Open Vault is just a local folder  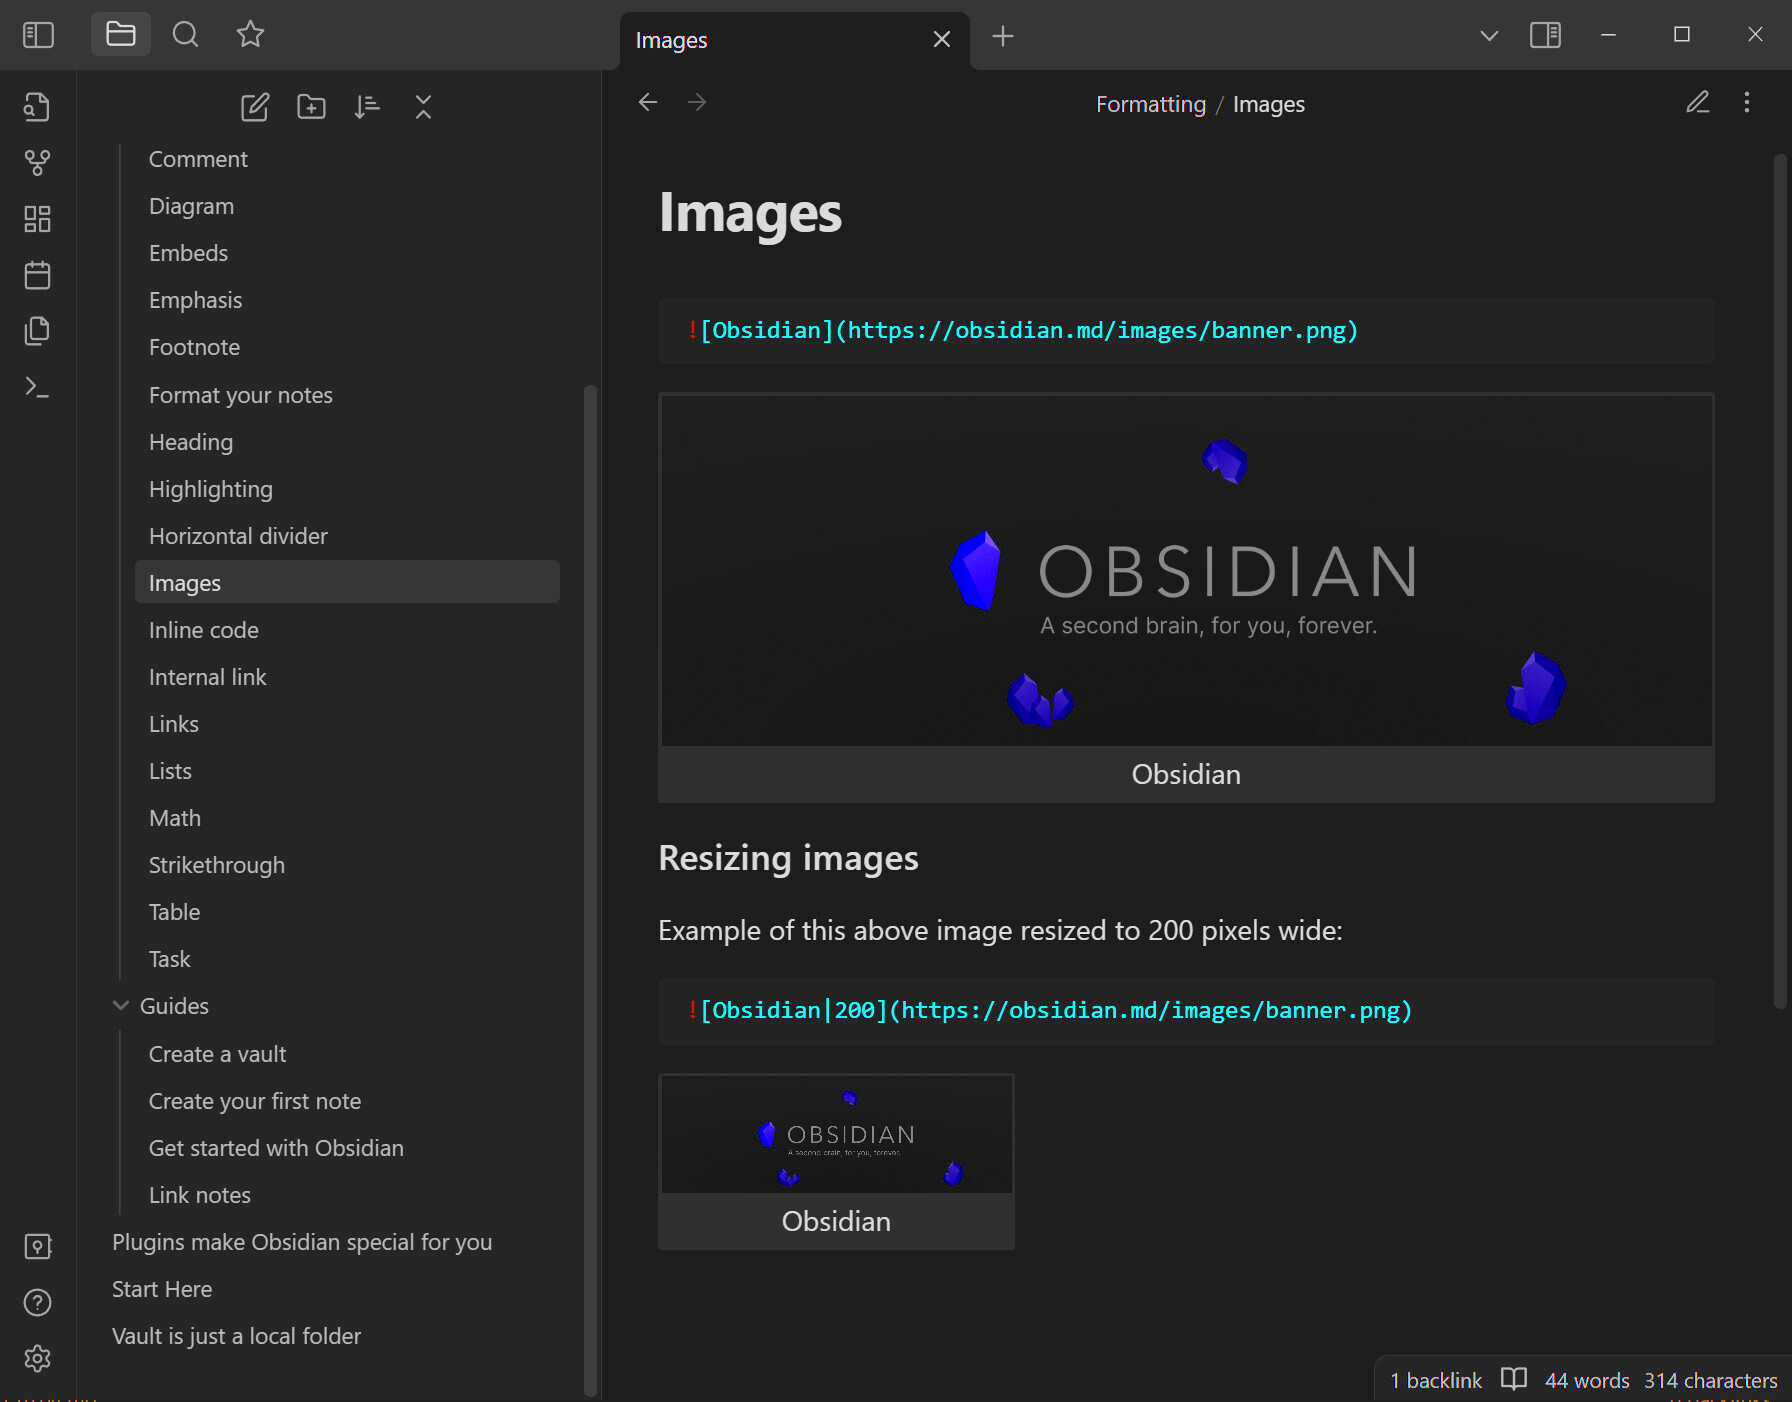point(330,1336)
